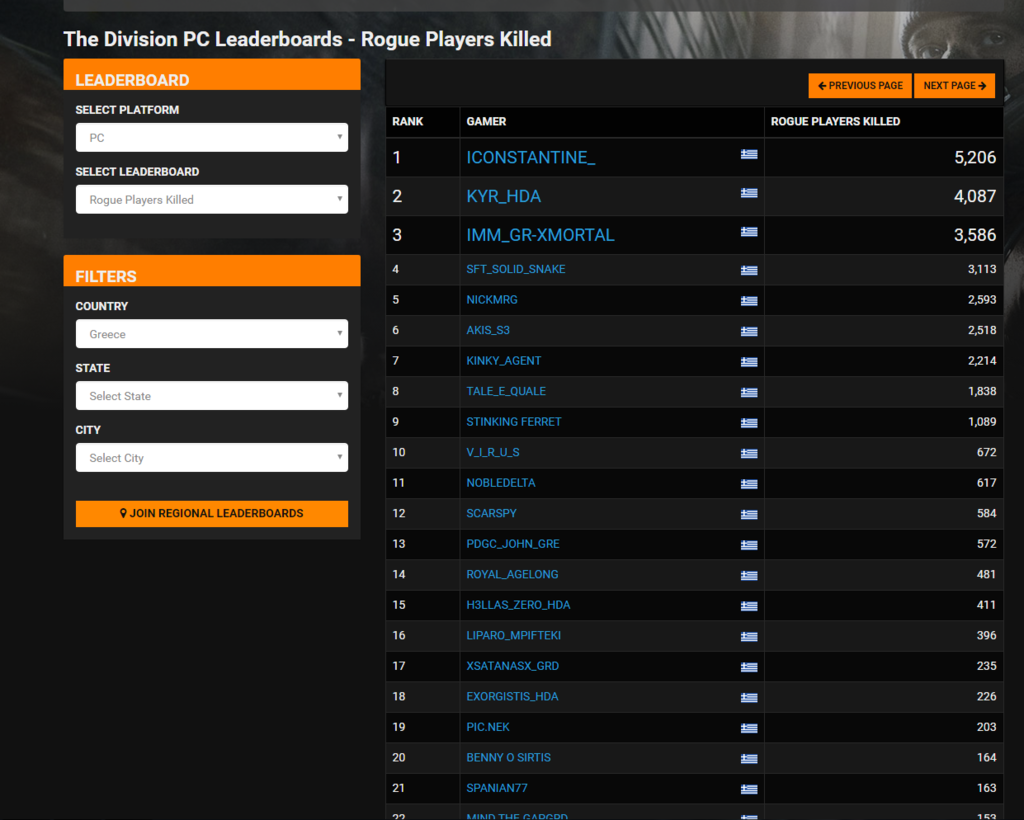Click the flag icon in SFT_SOLID_SNAKE row
Screen dimensions: 1024x820
tap(748, 270)
